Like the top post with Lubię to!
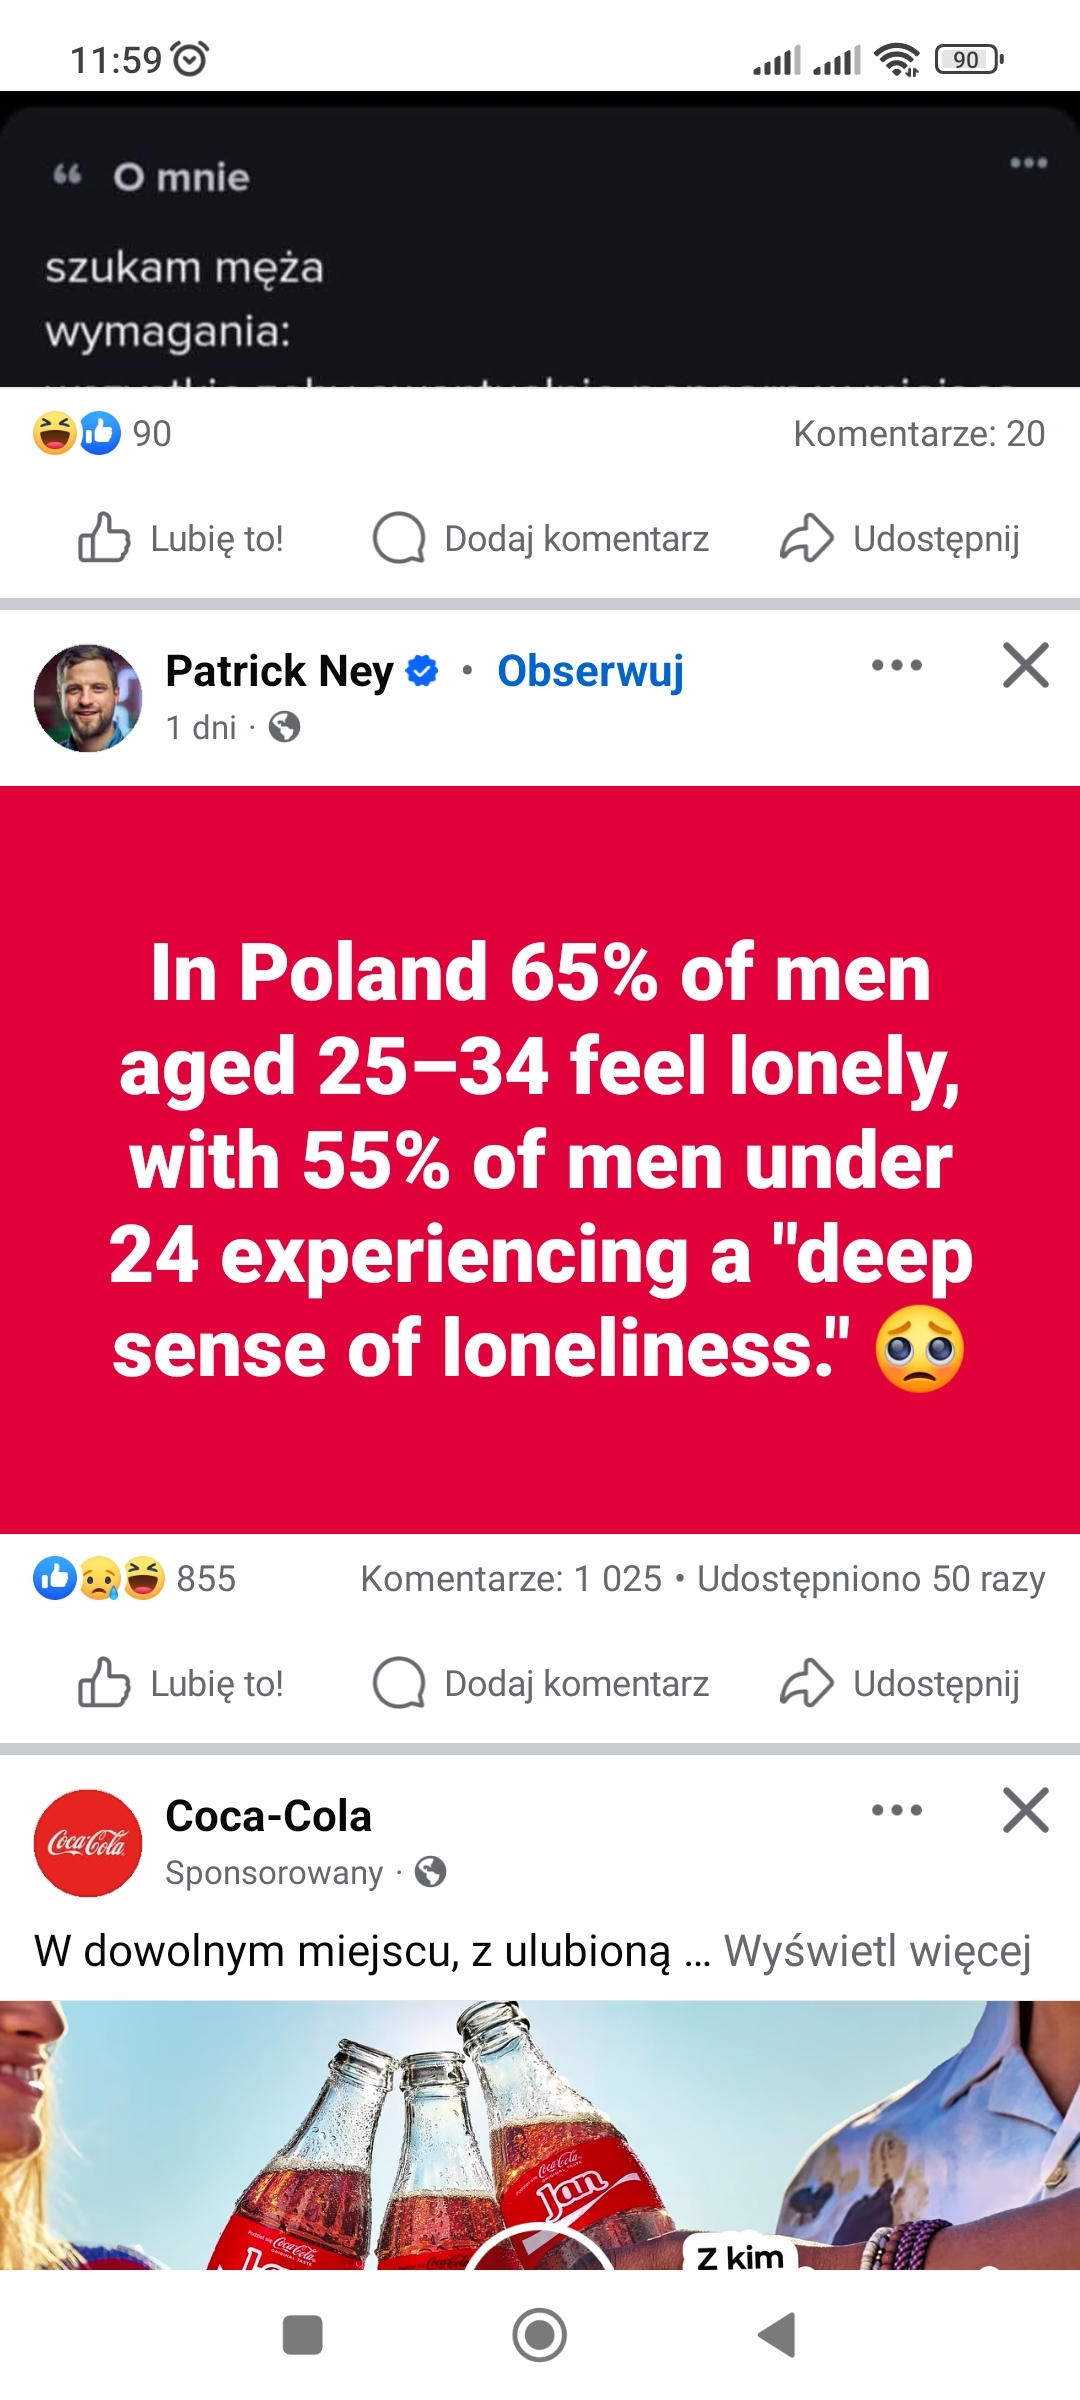The image size is (1080, 2400). tap(181, 539)
